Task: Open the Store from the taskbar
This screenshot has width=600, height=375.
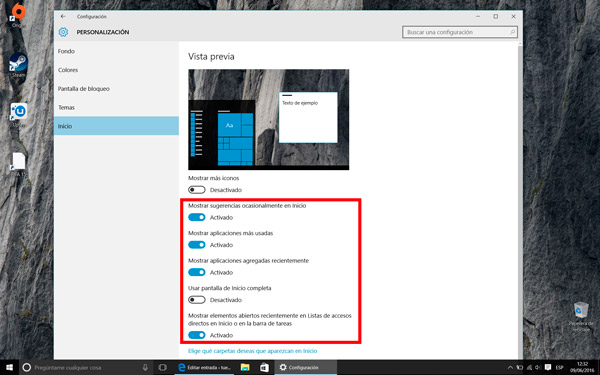Action: coord(264,367)
